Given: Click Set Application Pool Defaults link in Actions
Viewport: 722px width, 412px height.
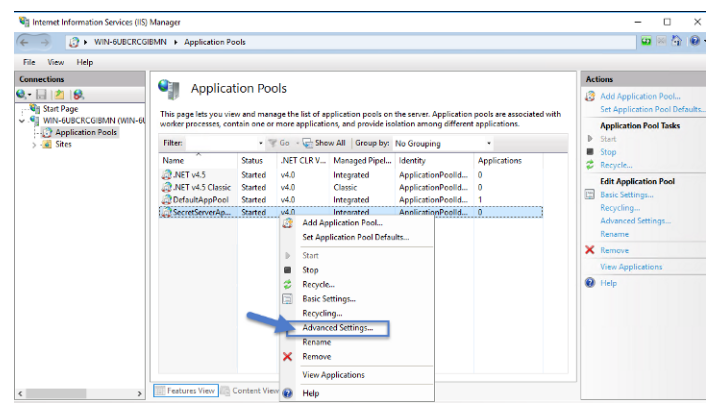Looking at the screenshot, I should [652, 110].
